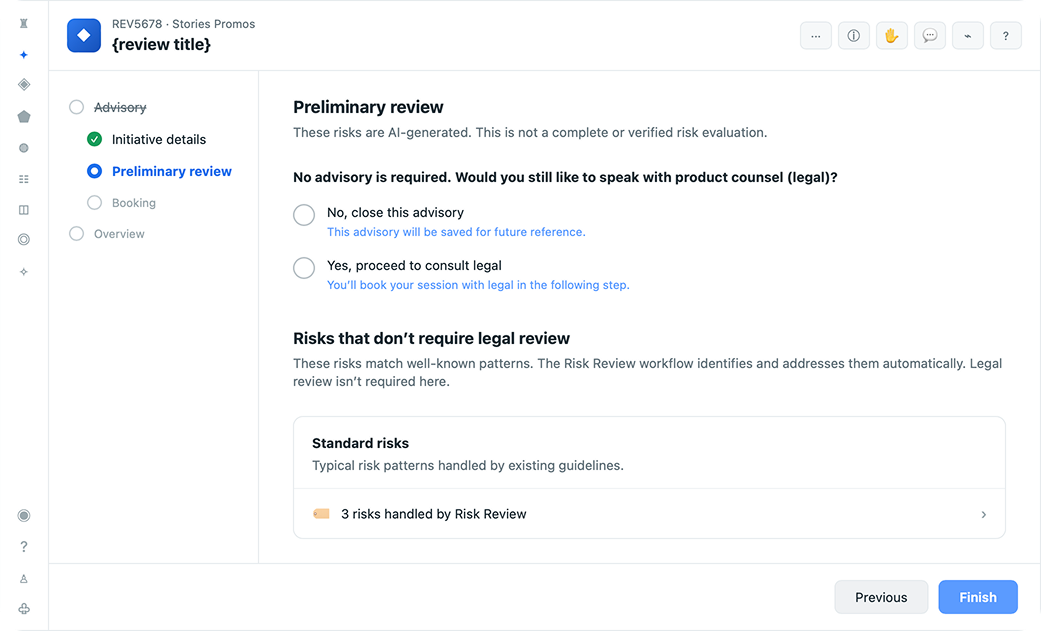Open the Initiative details step

point(159,139)
